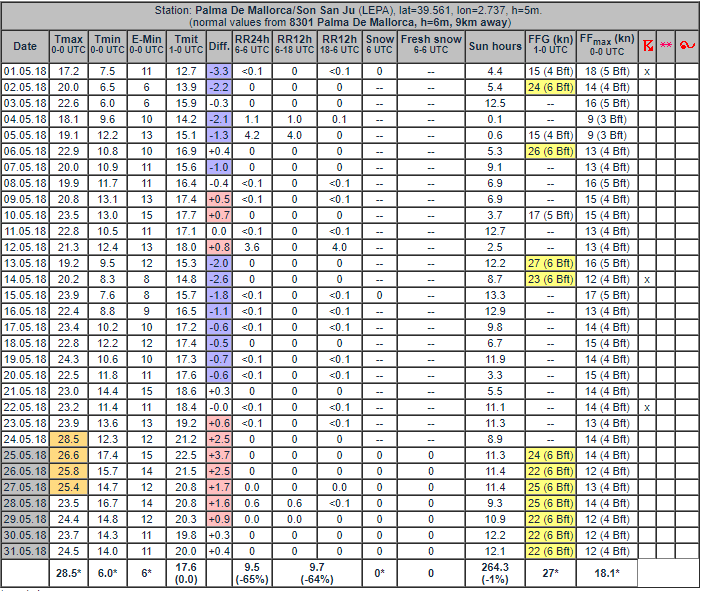Click the RR24h column header

(252, 46)
